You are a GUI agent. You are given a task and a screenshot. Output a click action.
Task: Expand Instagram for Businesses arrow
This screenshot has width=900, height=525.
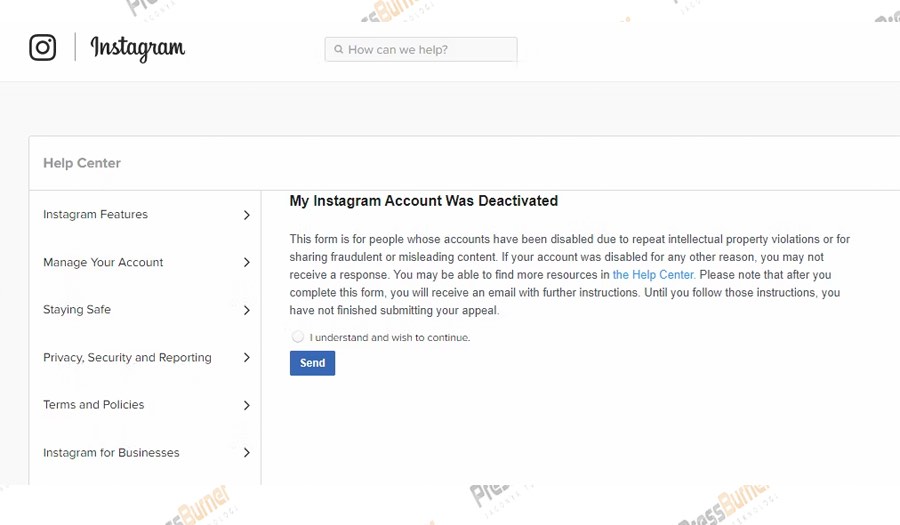coord(247,453)
